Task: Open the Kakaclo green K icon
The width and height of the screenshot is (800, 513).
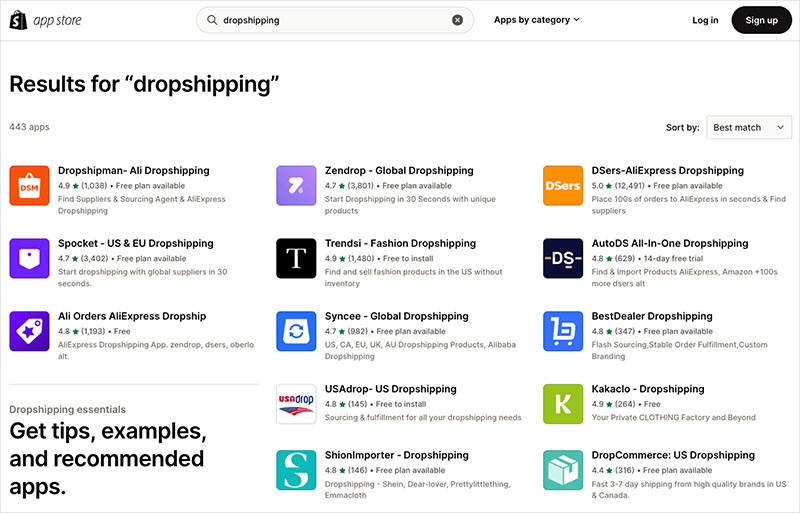Action: point(563,404)
